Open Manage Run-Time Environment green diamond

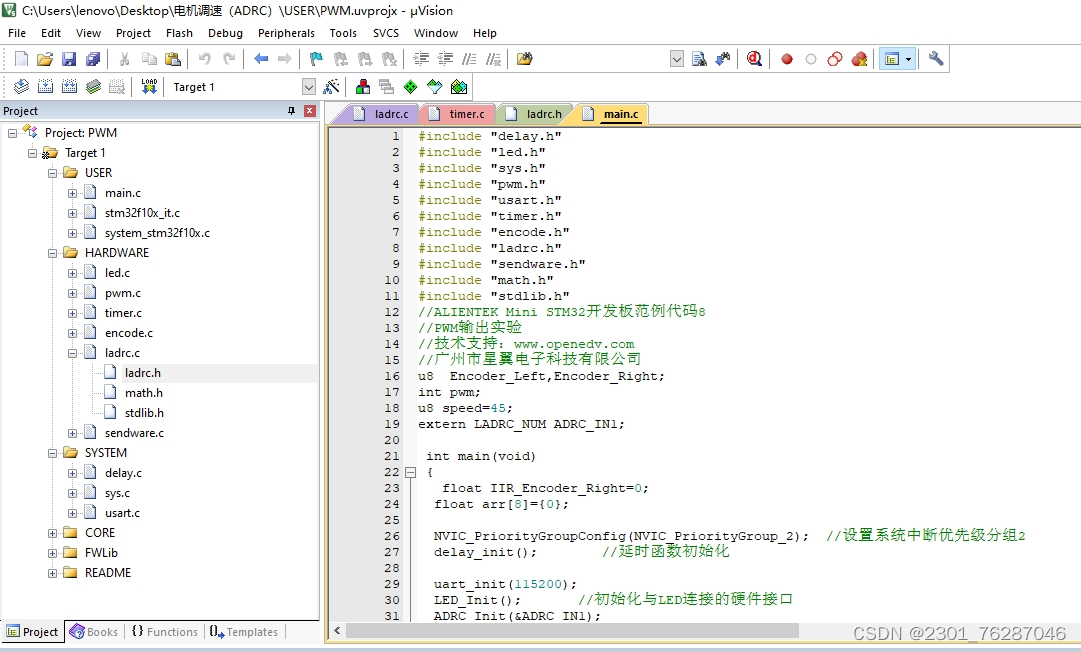[x=411, y=87]
